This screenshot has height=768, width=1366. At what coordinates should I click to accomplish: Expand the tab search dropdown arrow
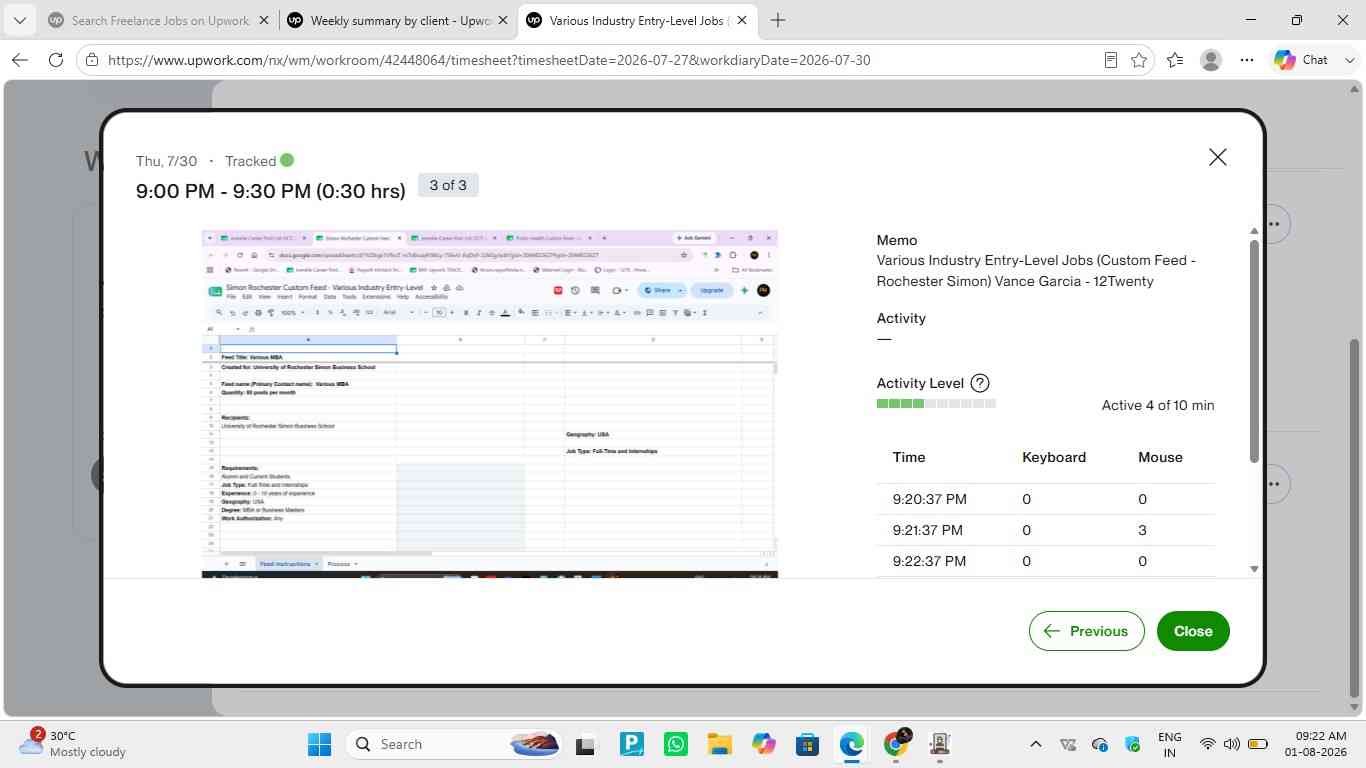19,20
